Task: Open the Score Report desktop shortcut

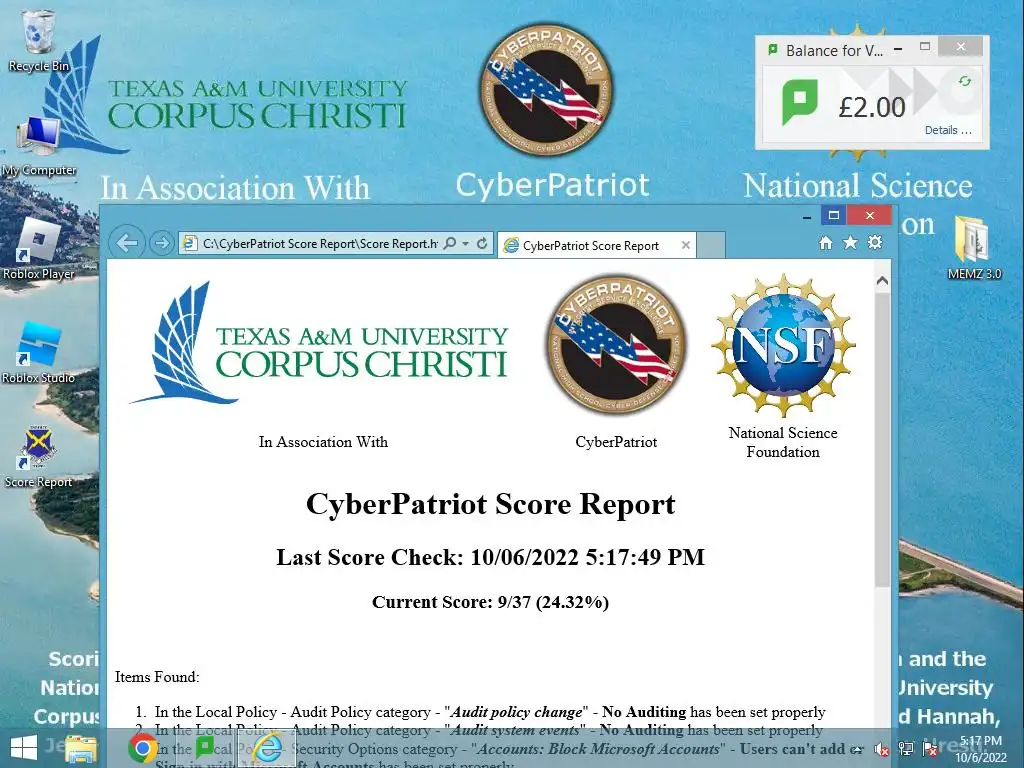Action: tap(38, 457)
